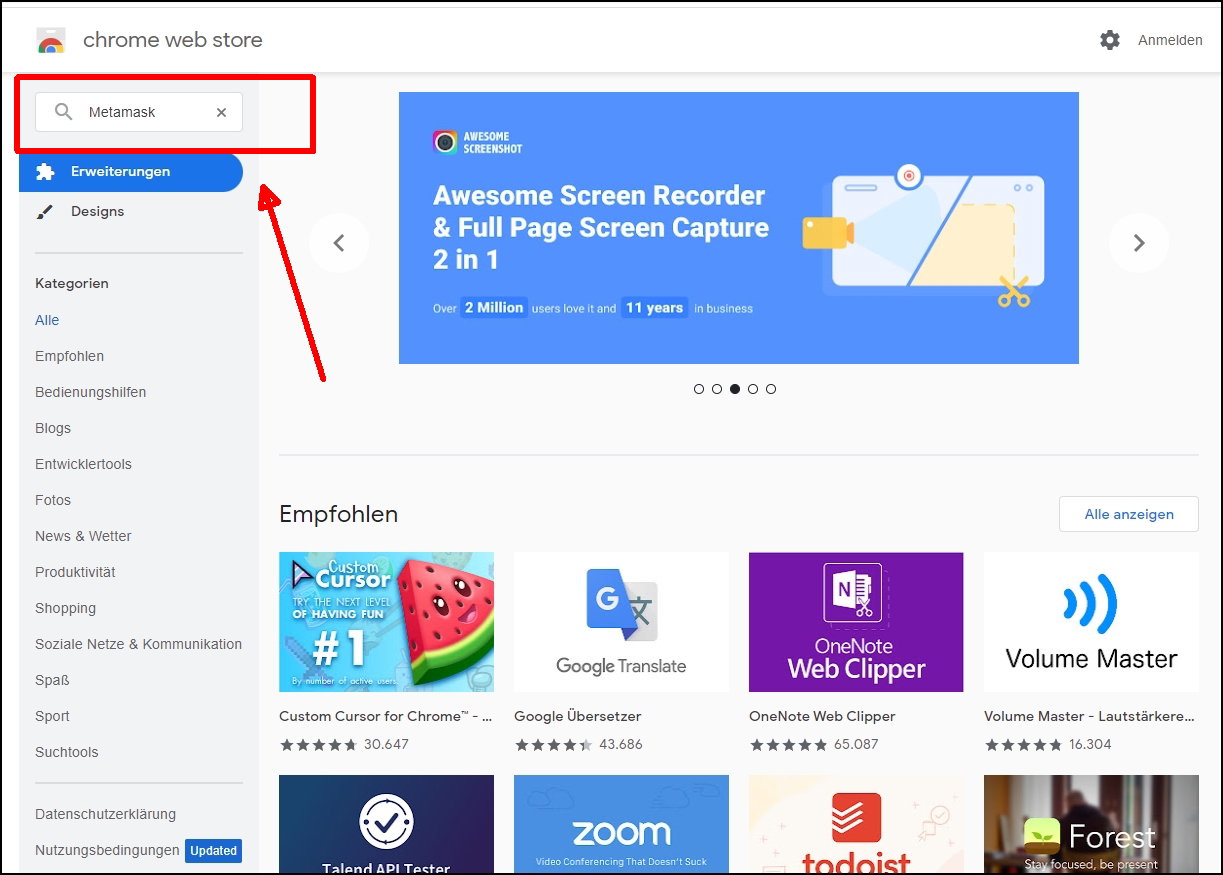Go to next carousel slide
Image resolution: width=1223 pixels, height=875 pixels.
pyautogui.click(x=1139, y=243)
